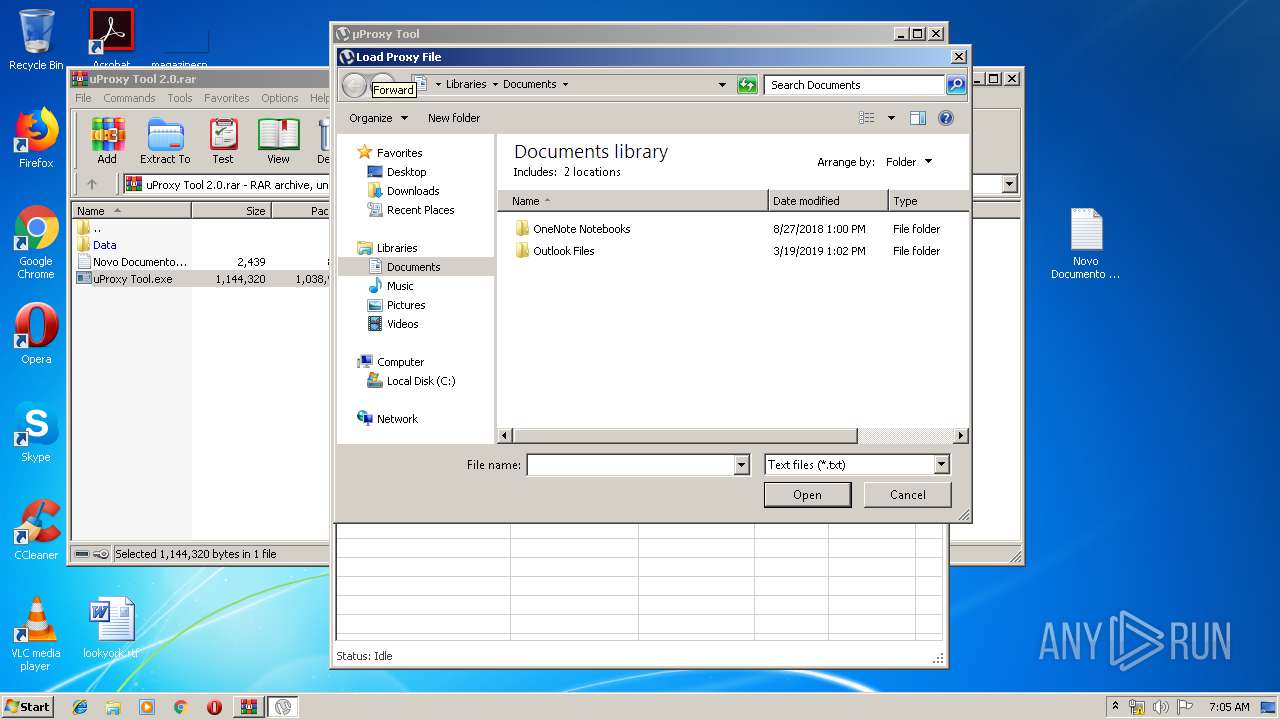Select CCleaner desktop shortcut
This screenshot has height=720, width=1280.
pos(36,531)
